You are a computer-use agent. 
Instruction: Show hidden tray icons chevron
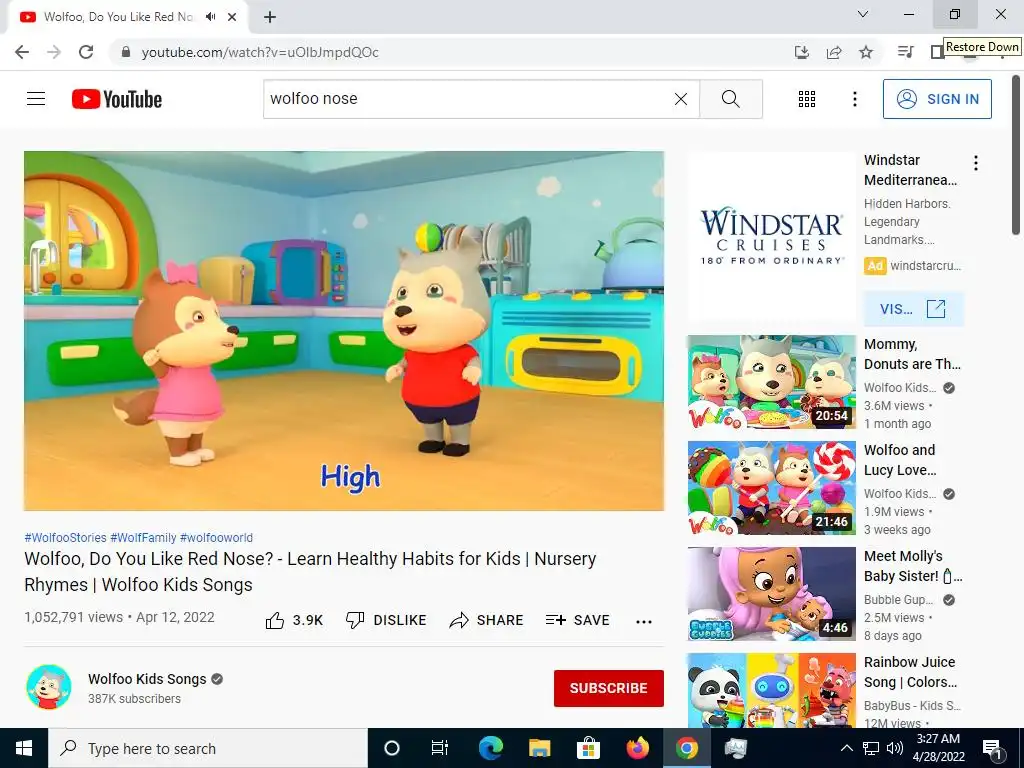[x=846, y=748]
